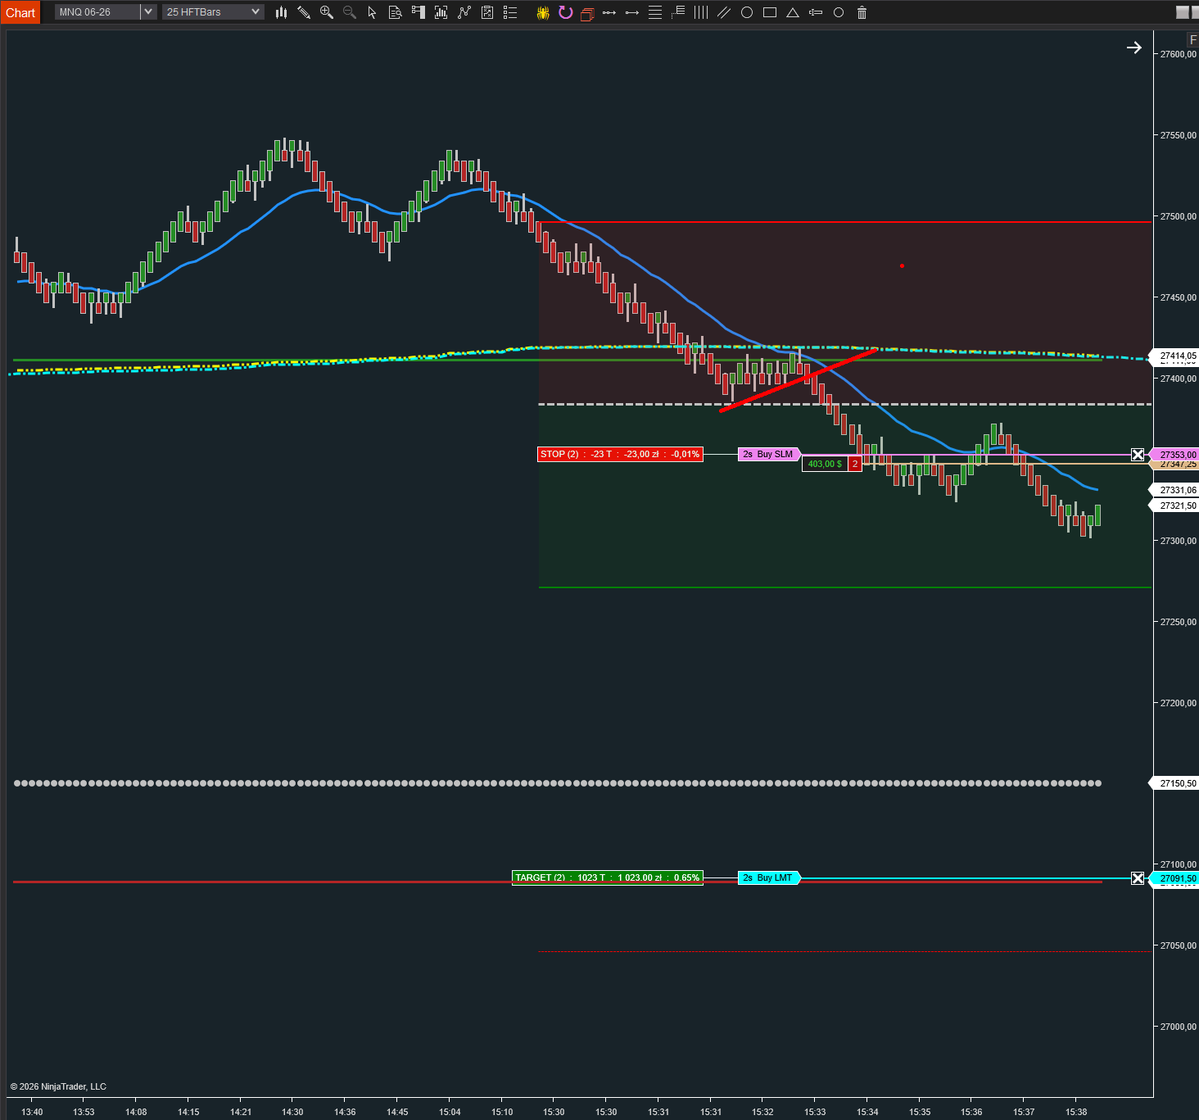Open the MNQ 06-26 instrument dropdown arrow
Viewport: 1199px width, 1120px height.
[148, 12]
